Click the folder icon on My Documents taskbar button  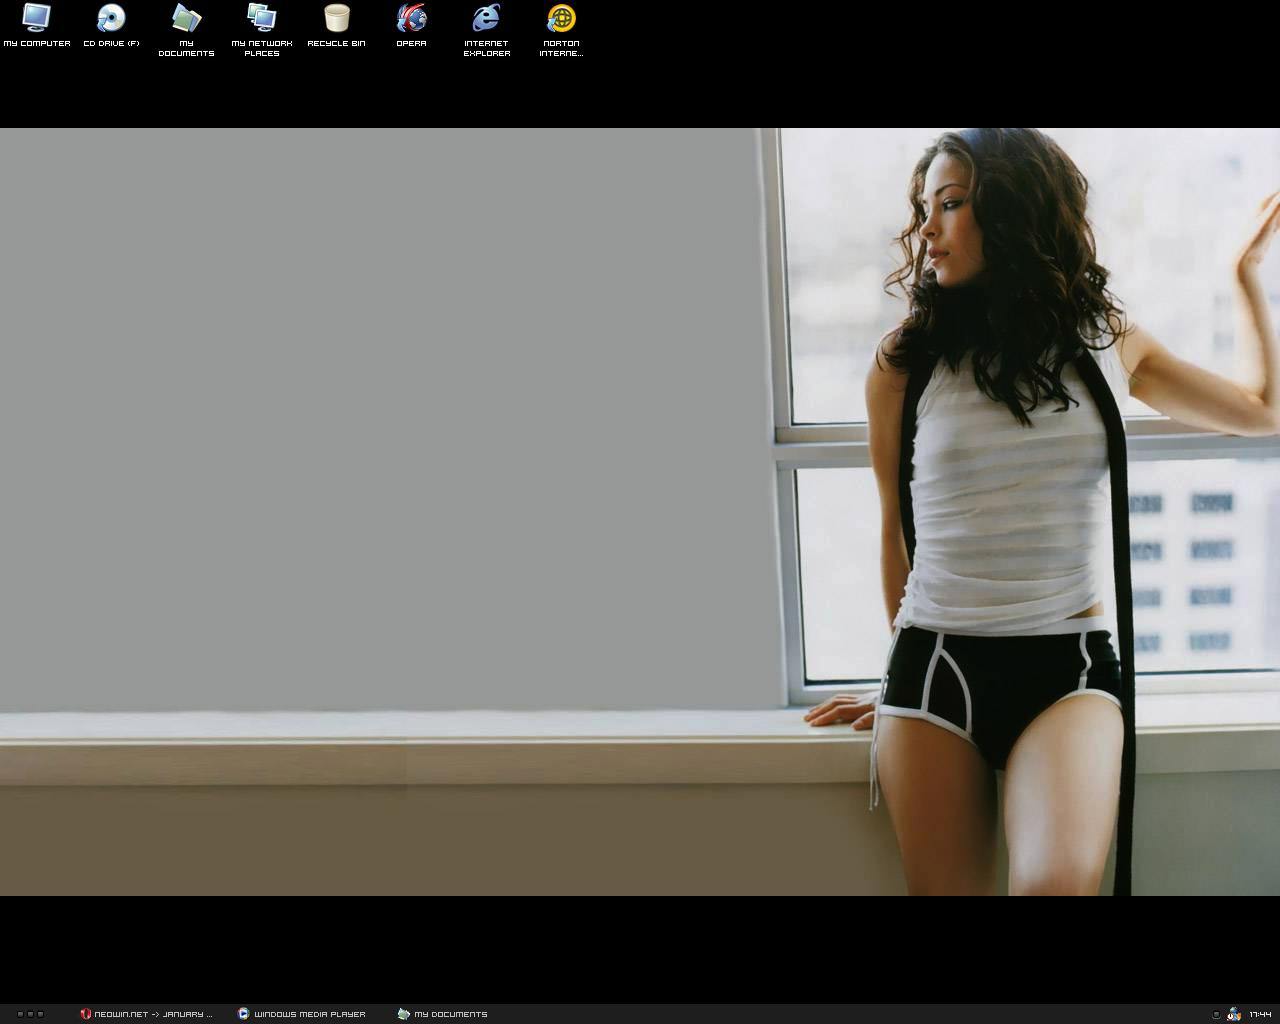403,1014
